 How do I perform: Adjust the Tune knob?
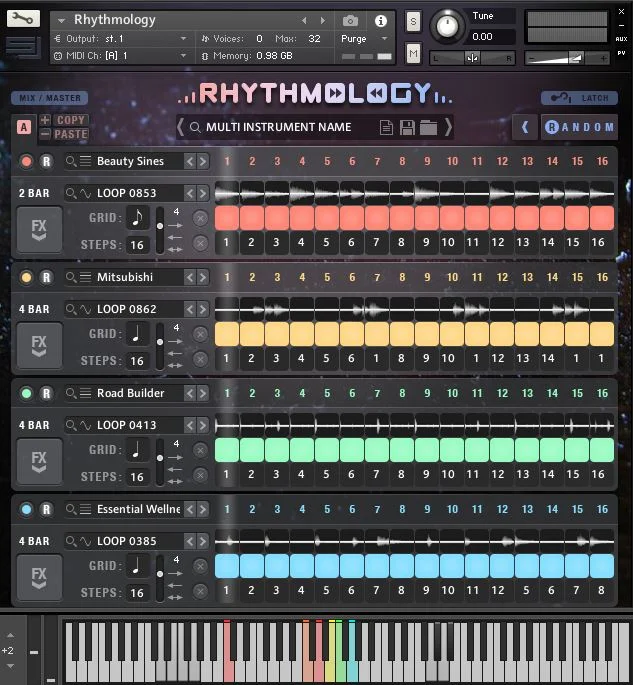point(447,25)
